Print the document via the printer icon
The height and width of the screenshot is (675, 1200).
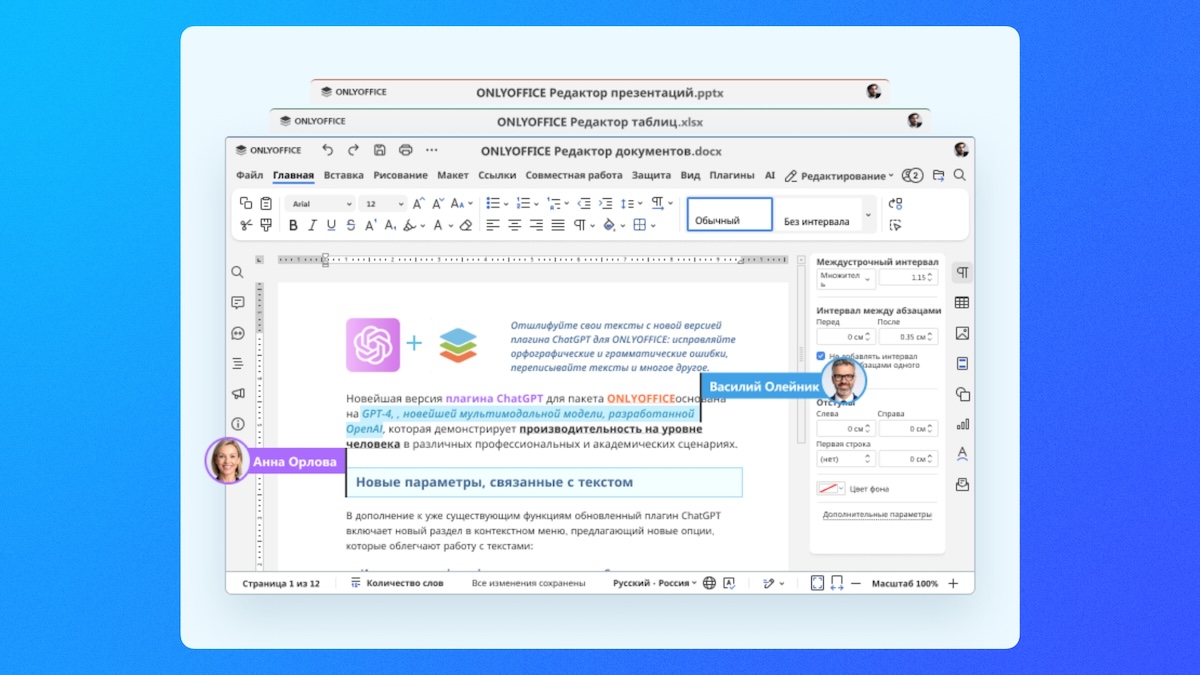(x=406, y=150)
